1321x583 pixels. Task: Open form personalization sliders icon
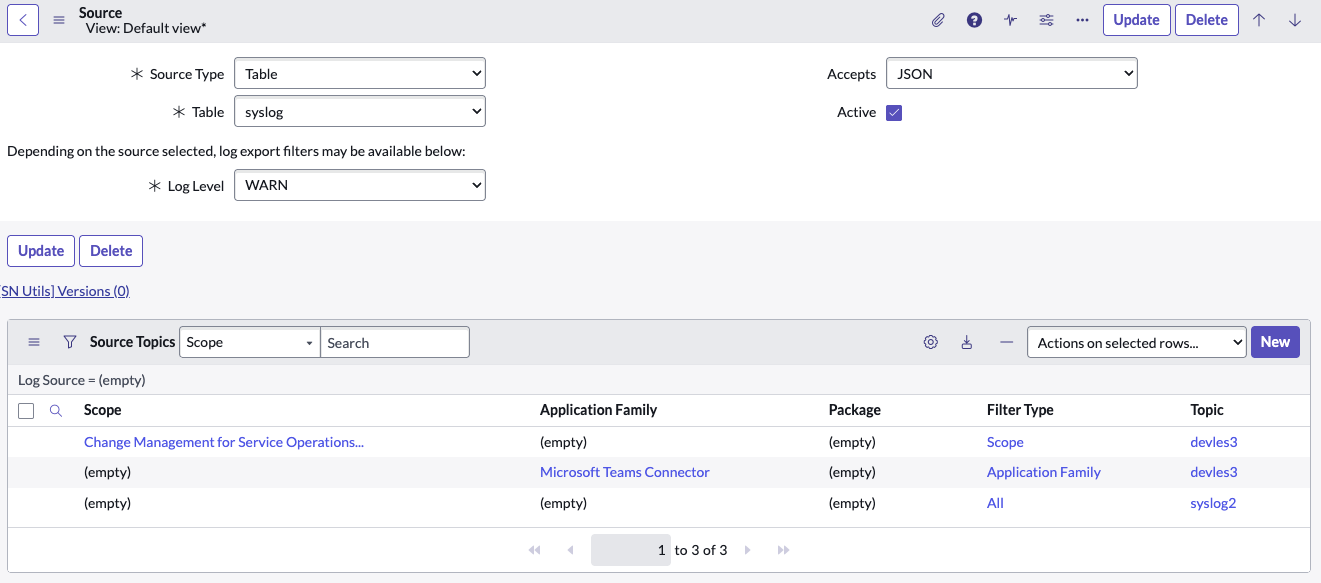1046,20
